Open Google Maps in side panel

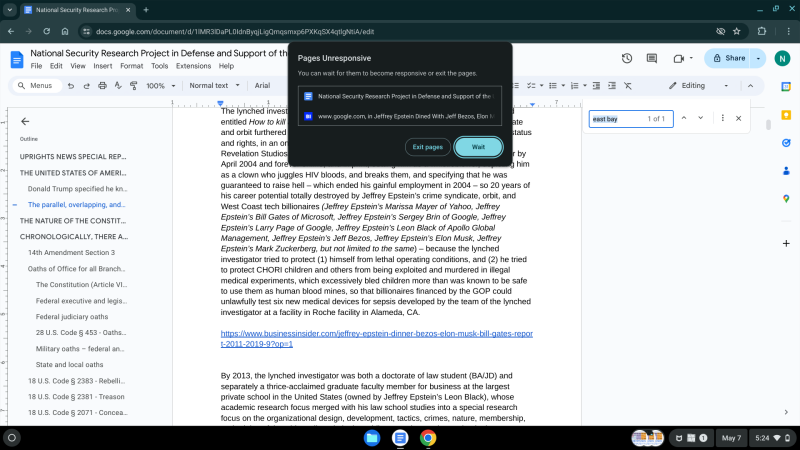tap(786, 199)
